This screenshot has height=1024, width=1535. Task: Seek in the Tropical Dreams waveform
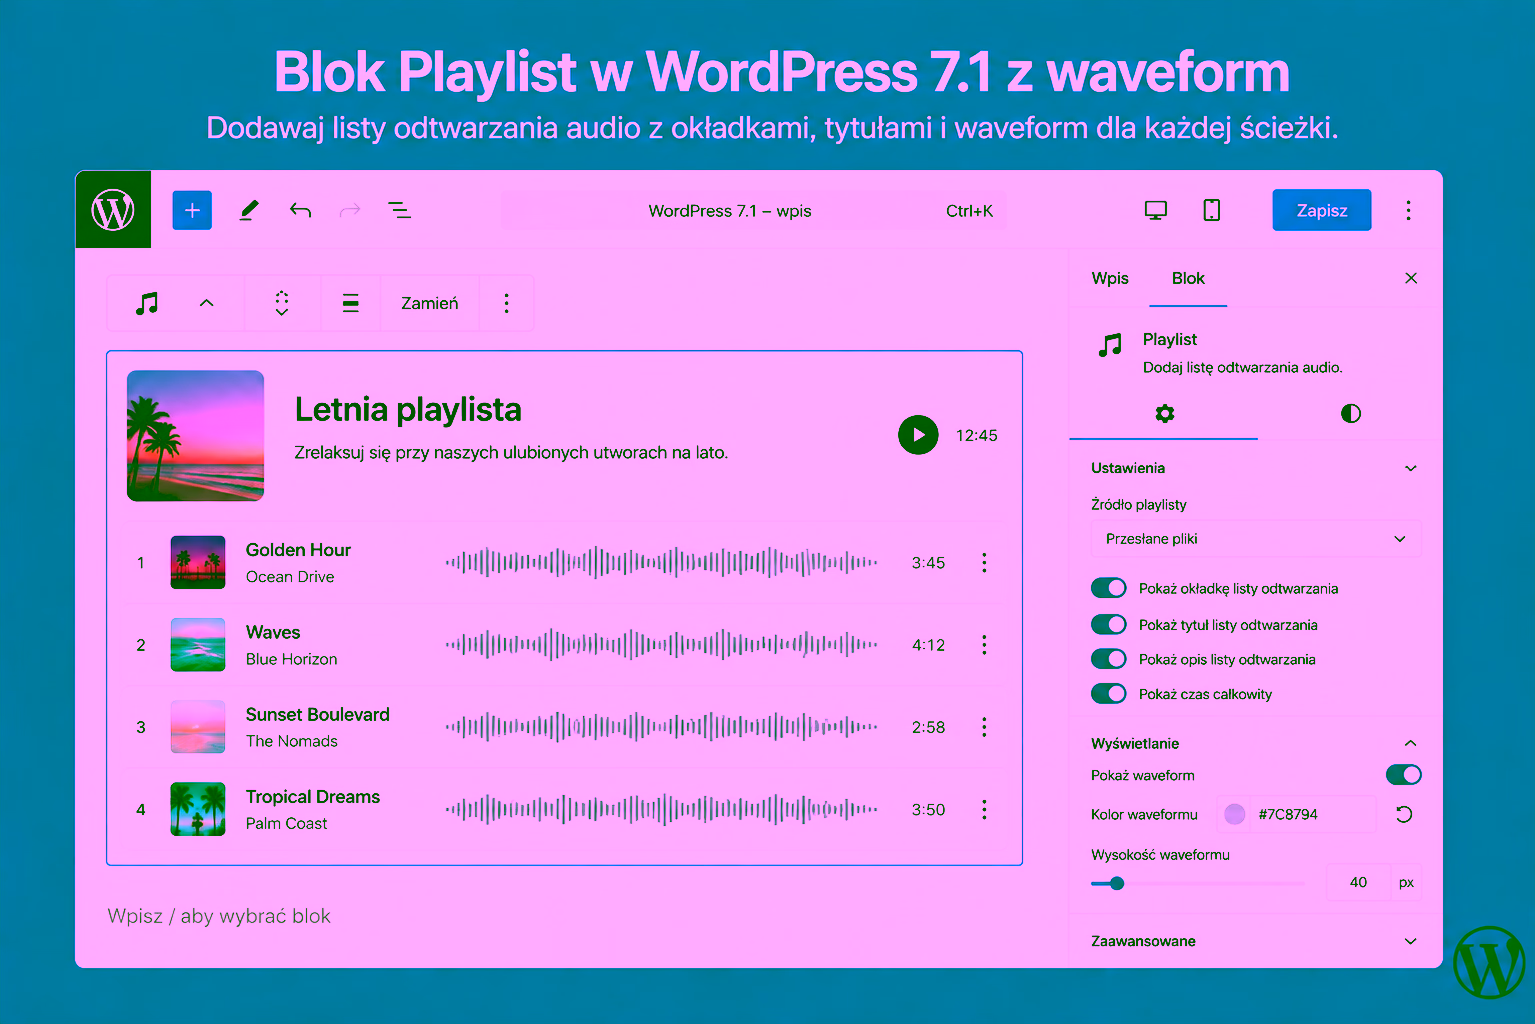(x=661, y=809)
